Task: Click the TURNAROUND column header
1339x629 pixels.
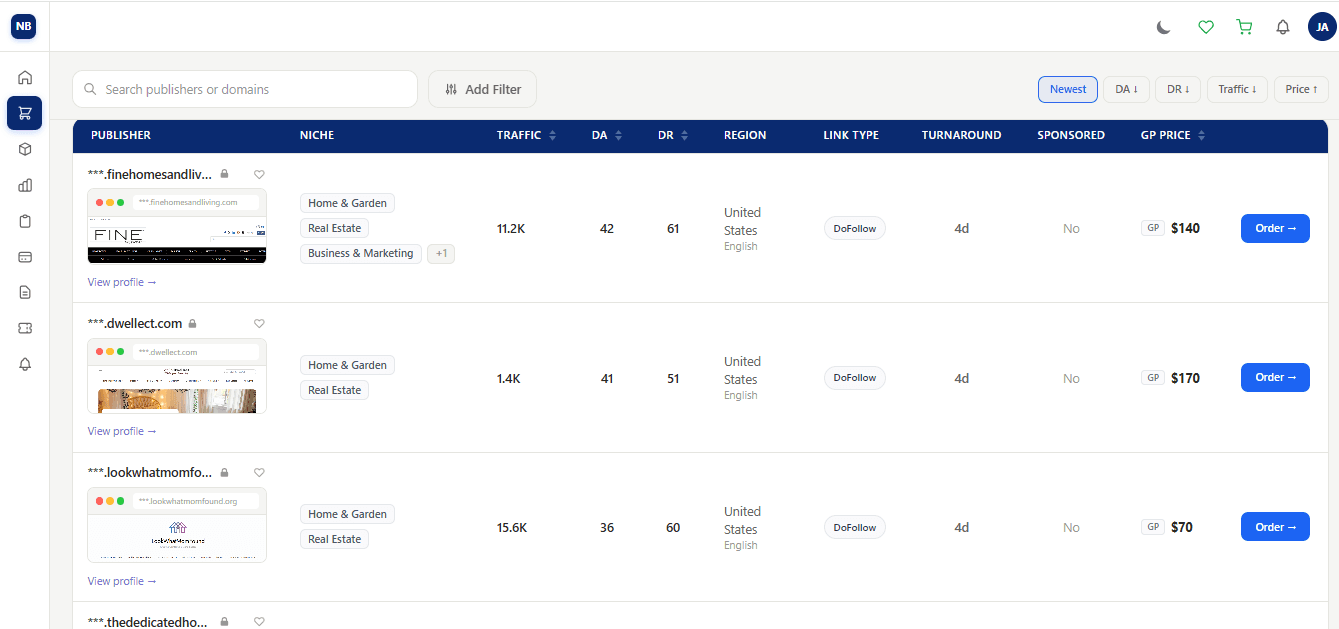Action: [x=961, y=135]
